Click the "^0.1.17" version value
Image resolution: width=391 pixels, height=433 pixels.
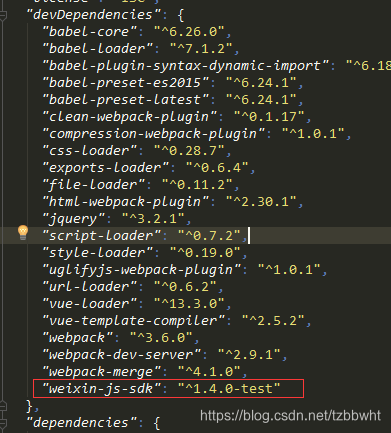(x=269, y=117)
